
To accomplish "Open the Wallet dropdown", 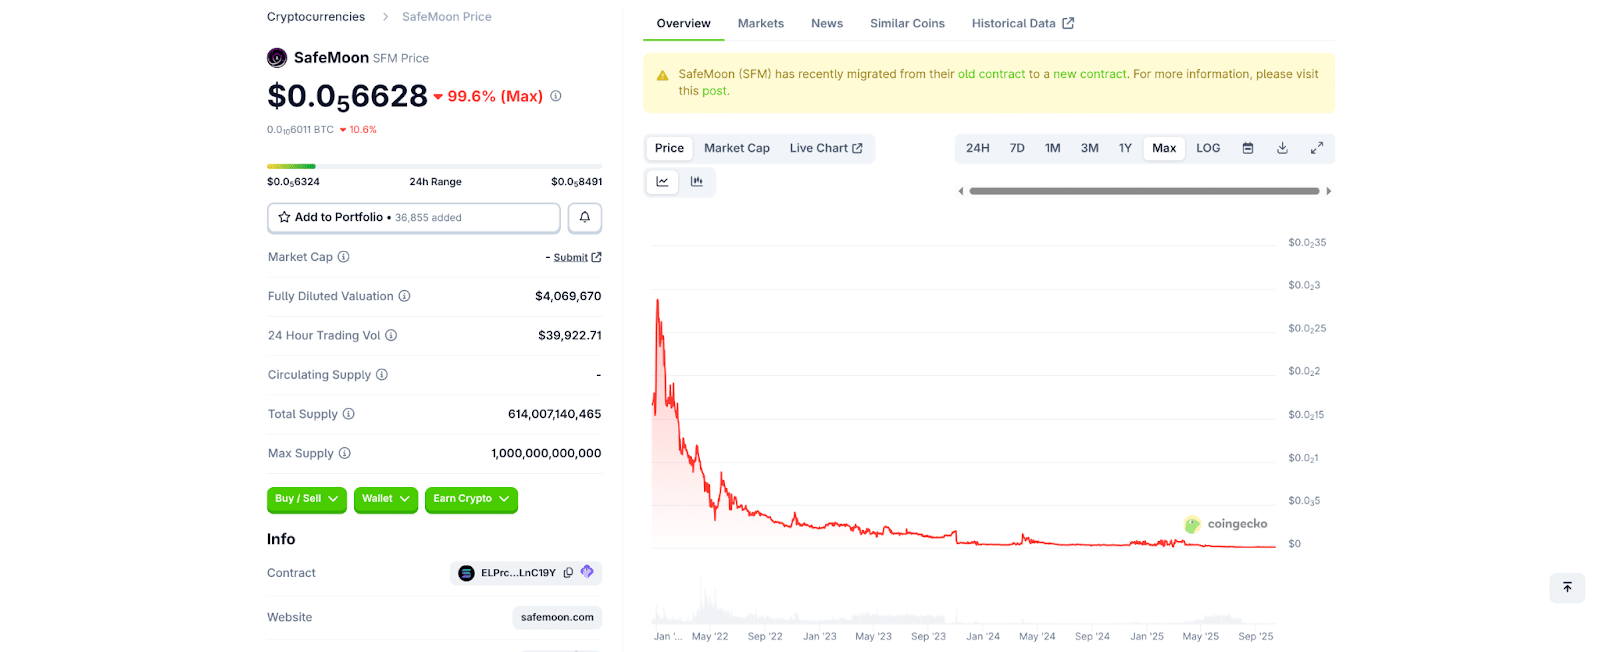I will coord(386,499).
